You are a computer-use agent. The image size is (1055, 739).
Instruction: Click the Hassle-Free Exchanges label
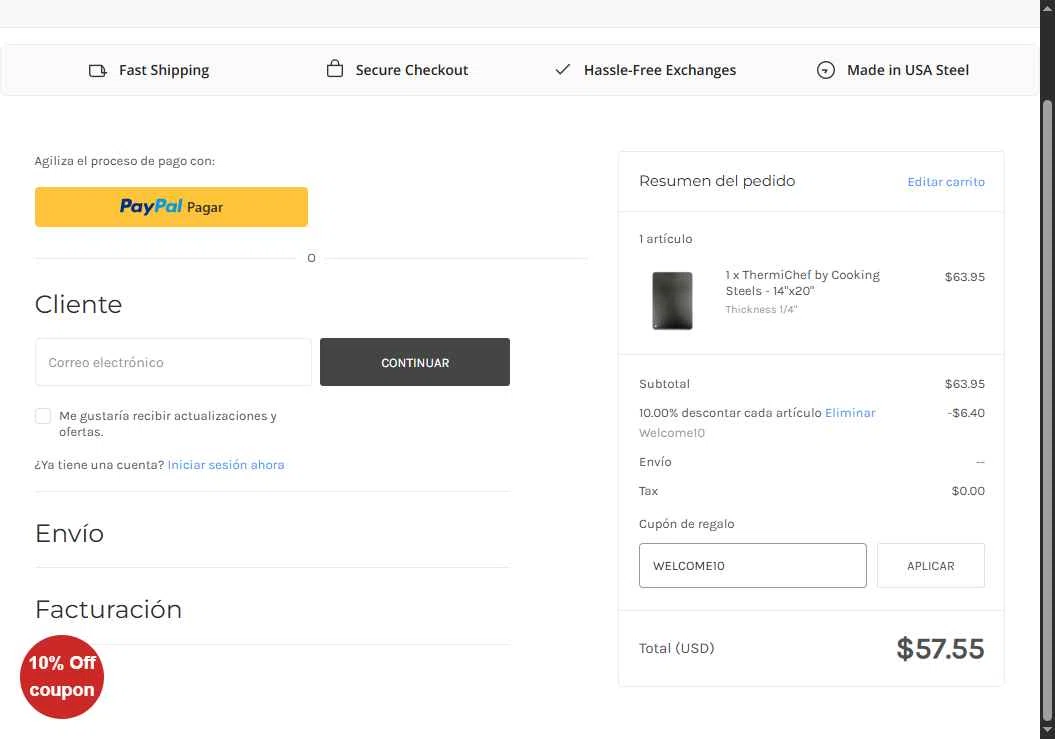(x=660, y=70)
